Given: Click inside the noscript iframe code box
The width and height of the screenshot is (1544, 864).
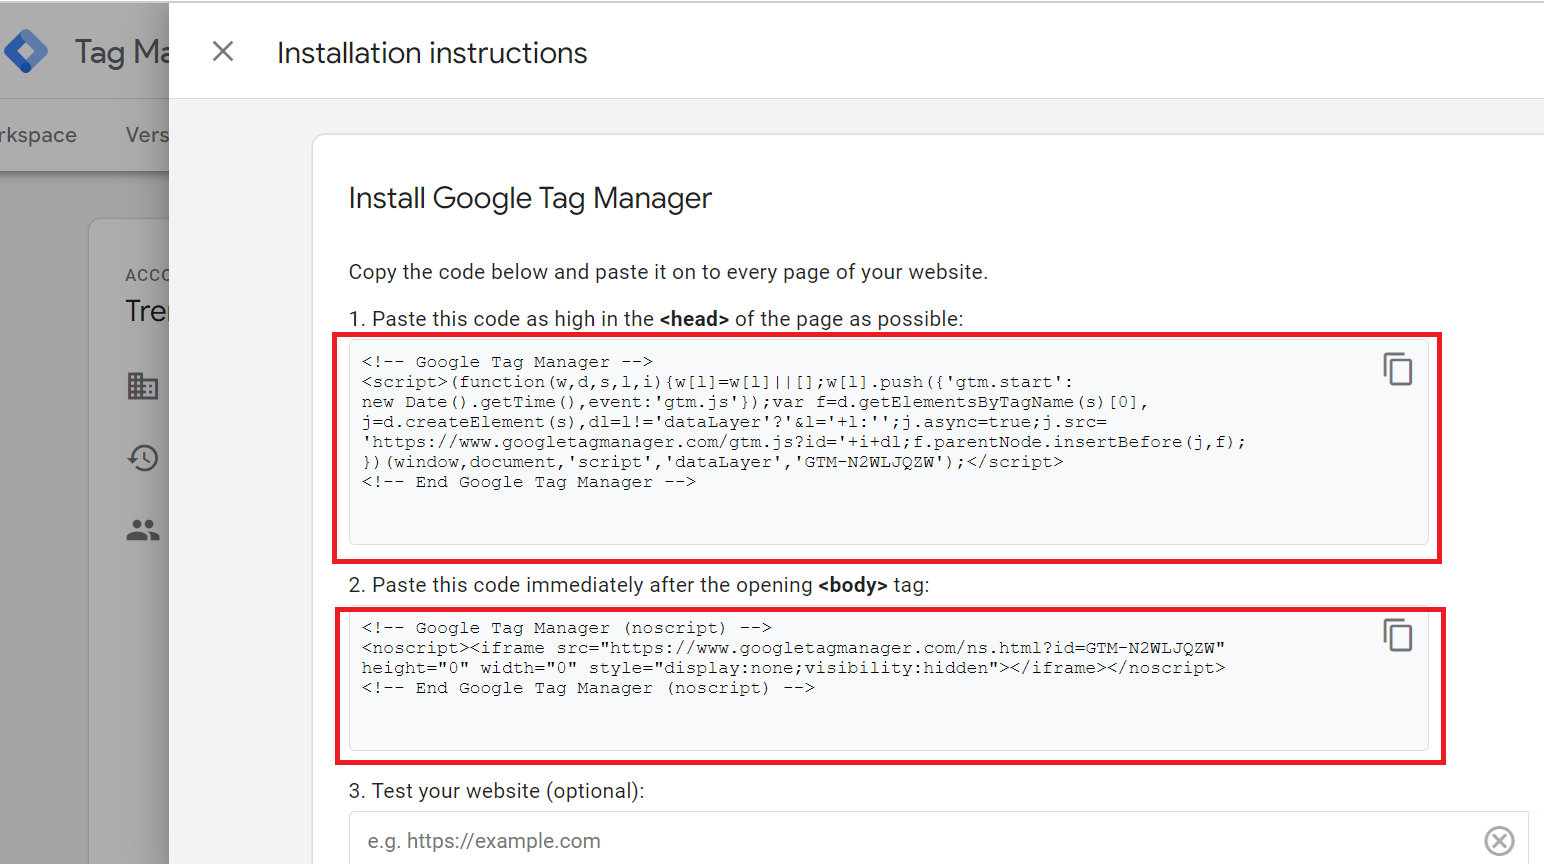Looking at the screenshot, I should [888, 680].
